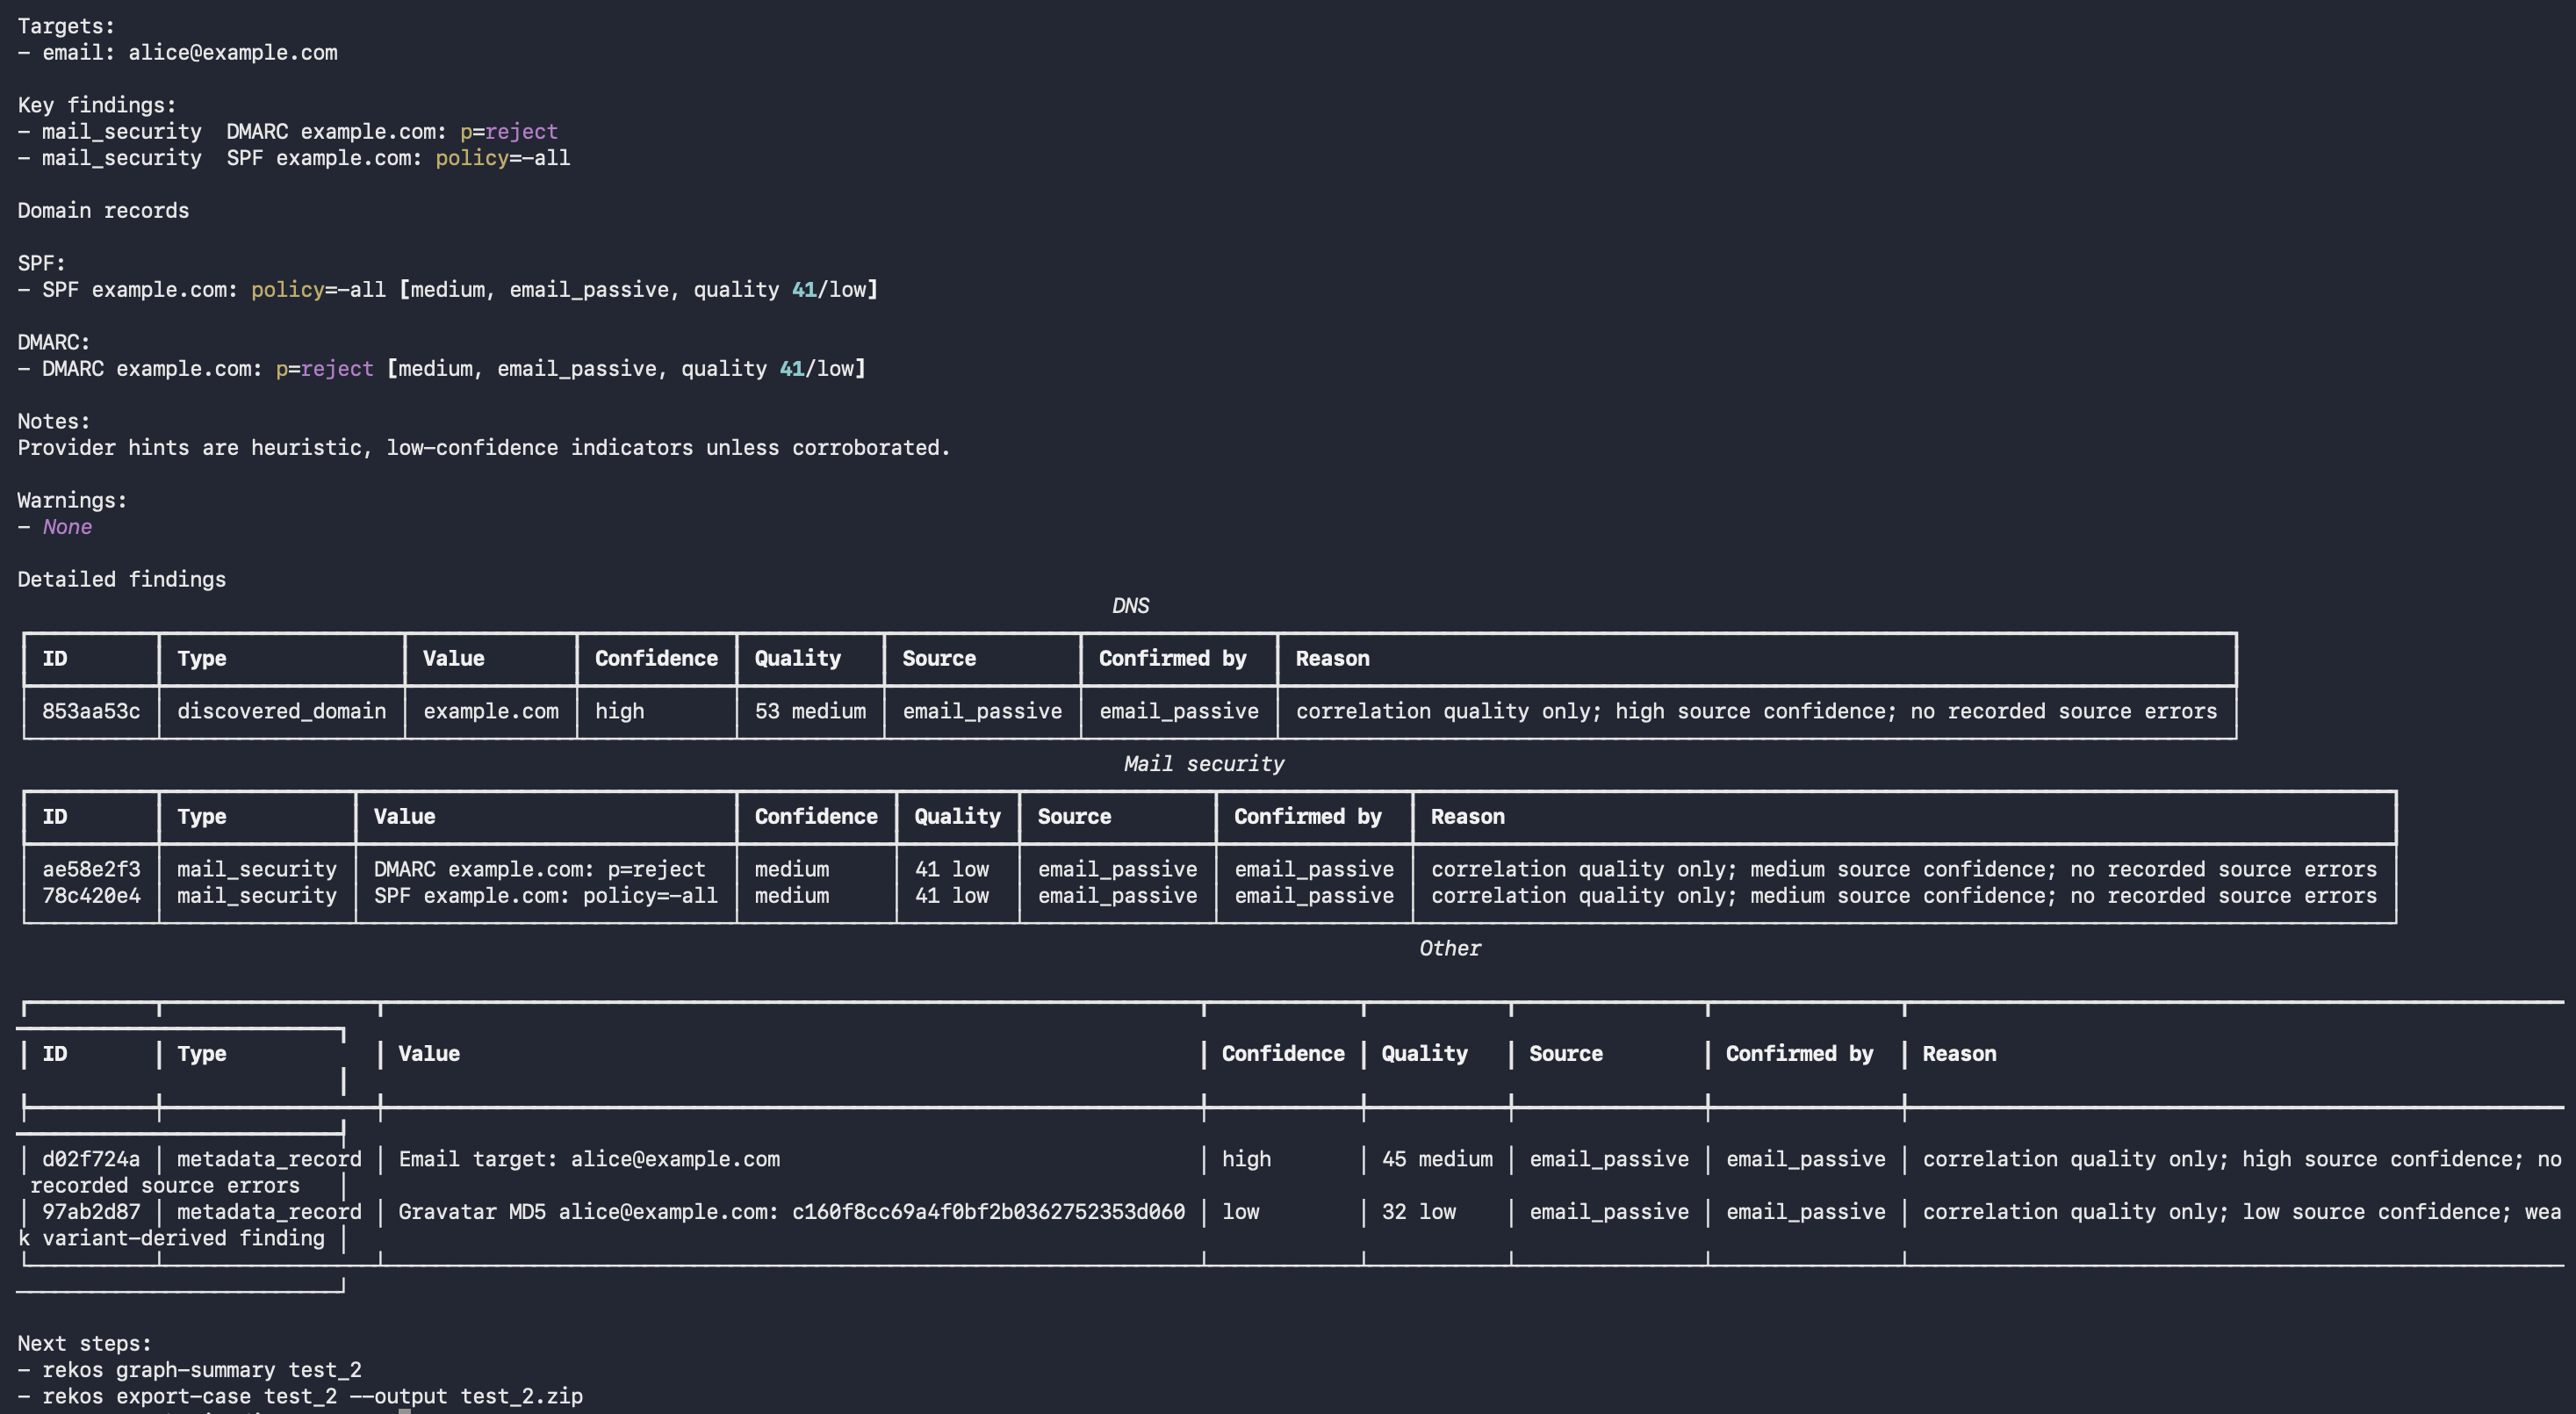Click 'k variant-derived finding' wrapped text
2576x1414 pixels.
click(x=171, y=1238)
